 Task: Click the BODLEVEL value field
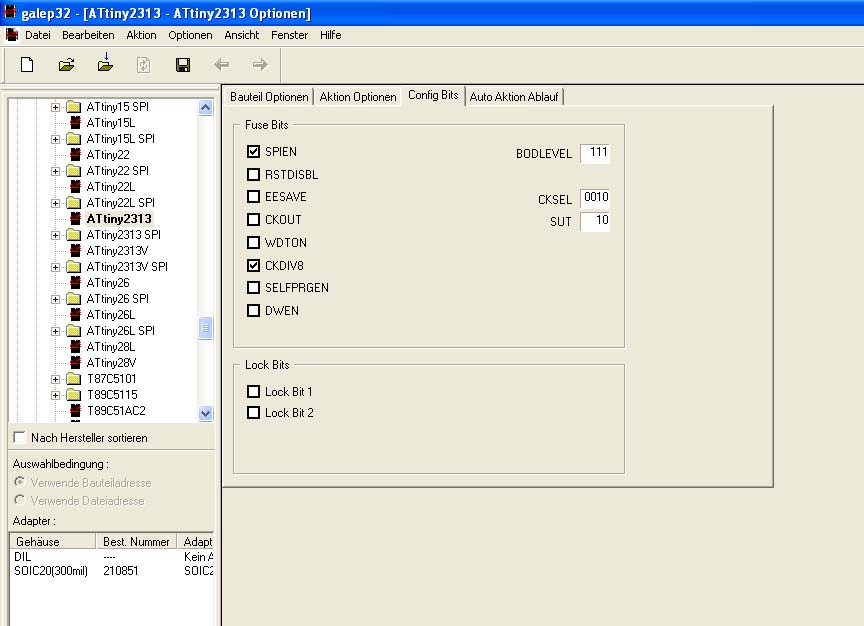(x=595, y=153)
